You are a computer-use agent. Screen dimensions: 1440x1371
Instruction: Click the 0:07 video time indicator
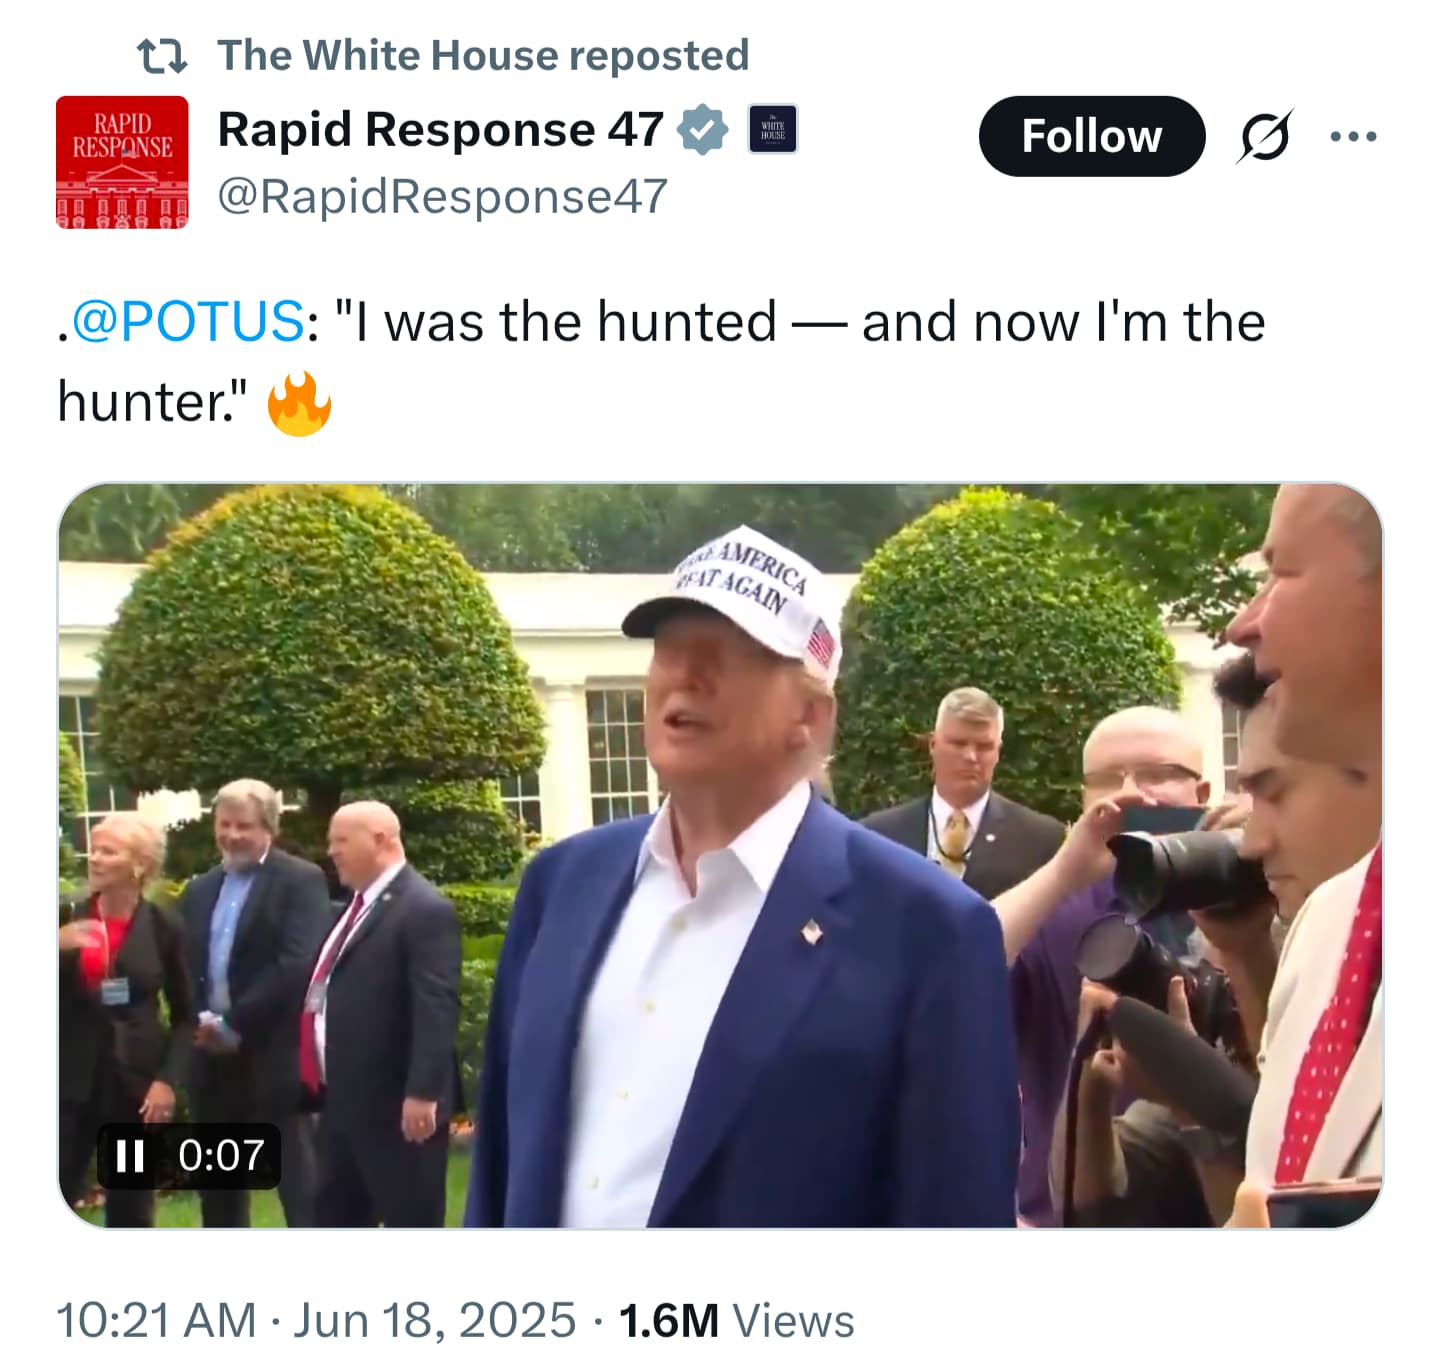[x=221, y=1157]
